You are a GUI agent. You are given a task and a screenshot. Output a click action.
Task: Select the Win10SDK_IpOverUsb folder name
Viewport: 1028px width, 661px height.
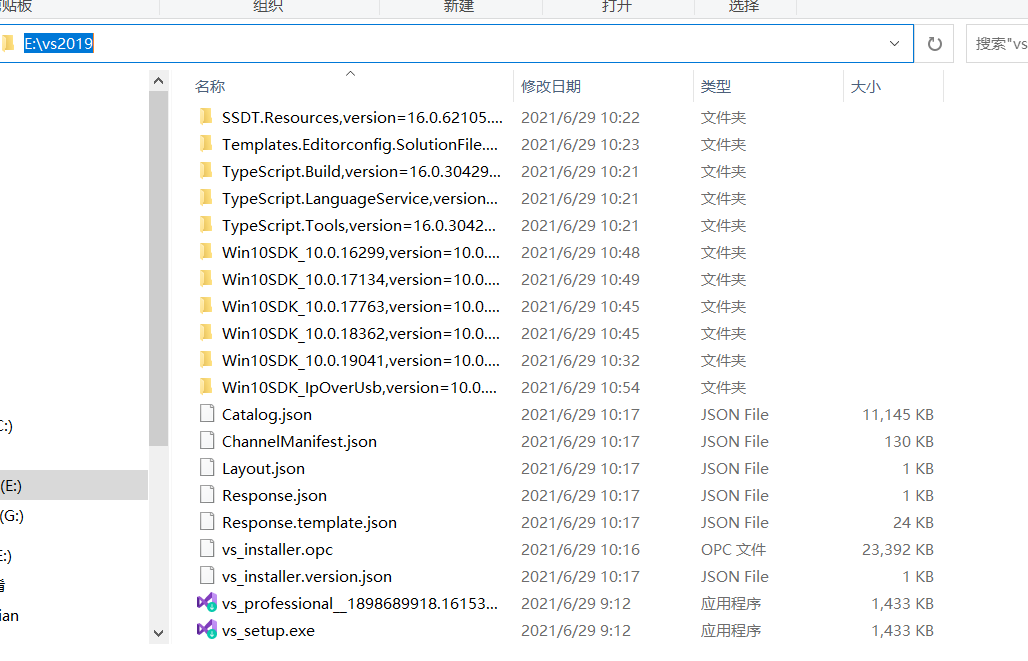(x=359, y=387)
